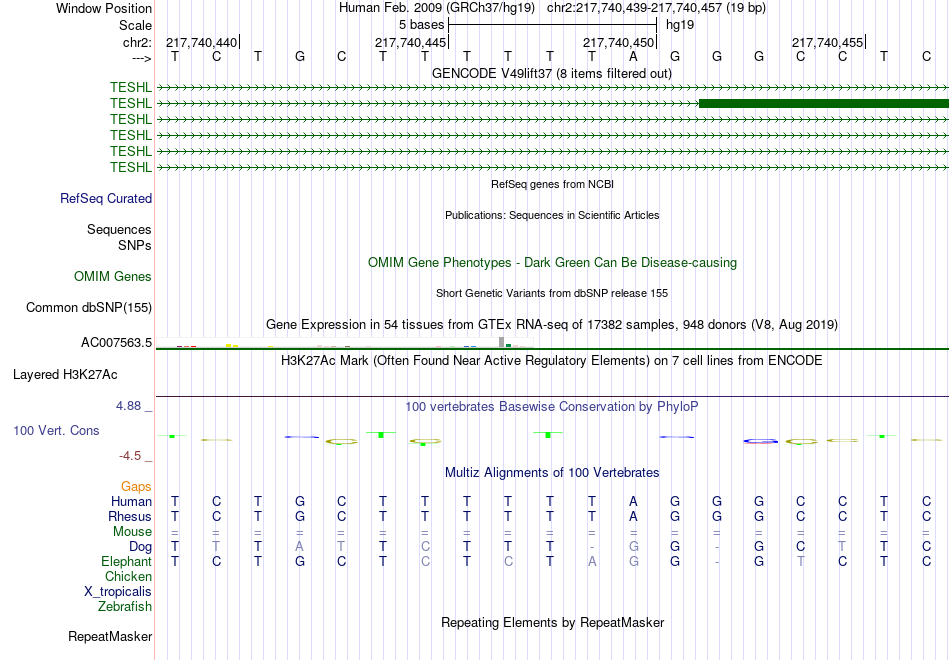Click the 'Layered H3K27Ac' track label

(65, 375)
